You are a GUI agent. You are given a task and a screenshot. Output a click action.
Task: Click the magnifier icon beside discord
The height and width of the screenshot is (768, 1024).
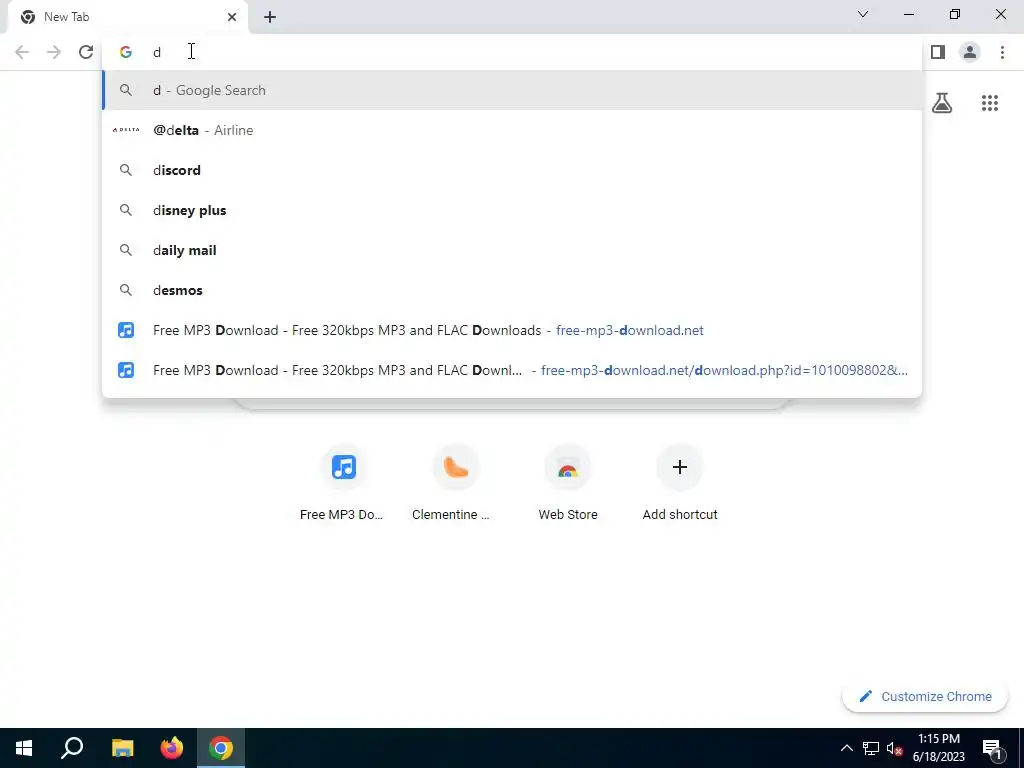click(x=125, y=170)
